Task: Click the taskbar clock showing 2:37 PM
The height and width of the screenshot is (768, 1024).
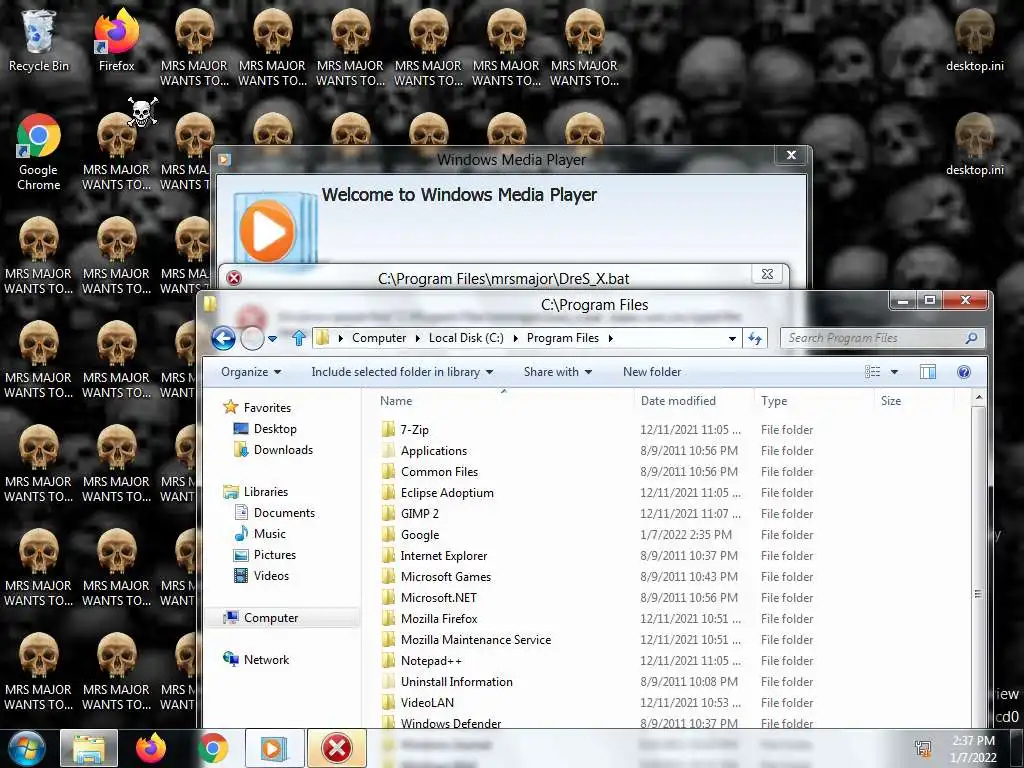Action: (973, 749)
